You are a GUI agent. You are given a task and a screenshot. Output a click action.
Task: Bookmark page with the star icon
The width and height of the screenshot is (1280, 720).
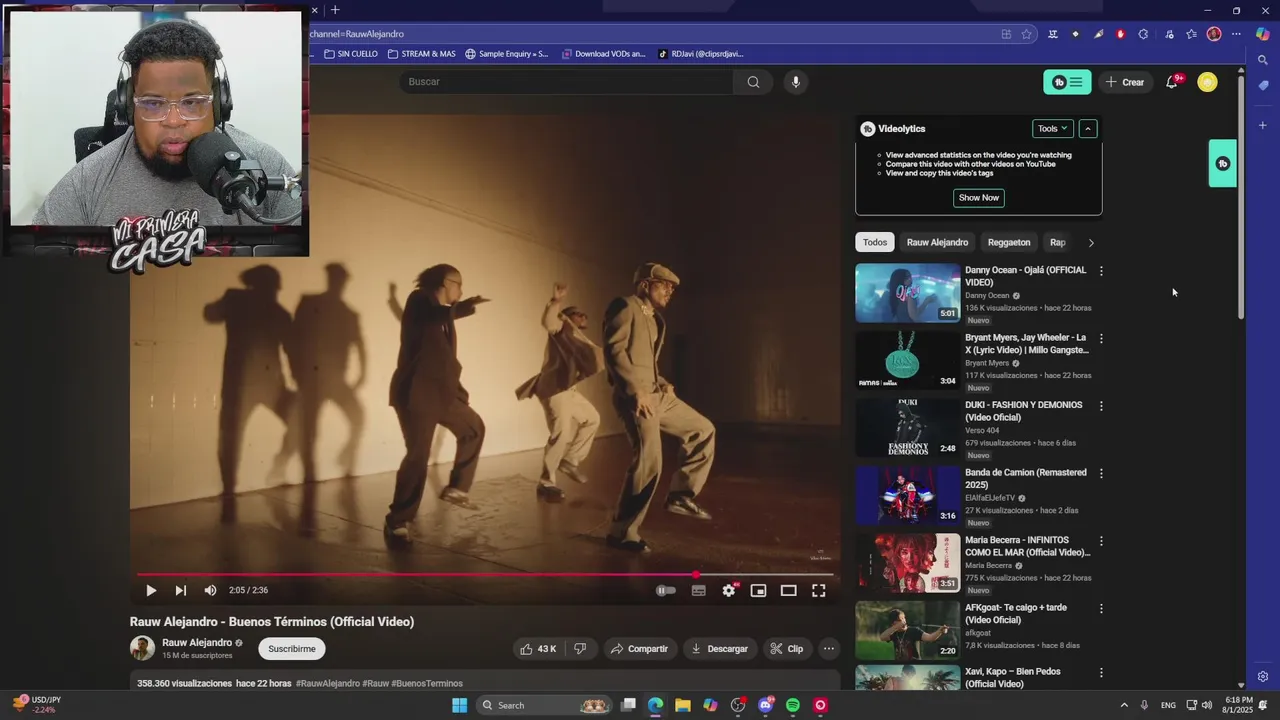coord(1026,34)
